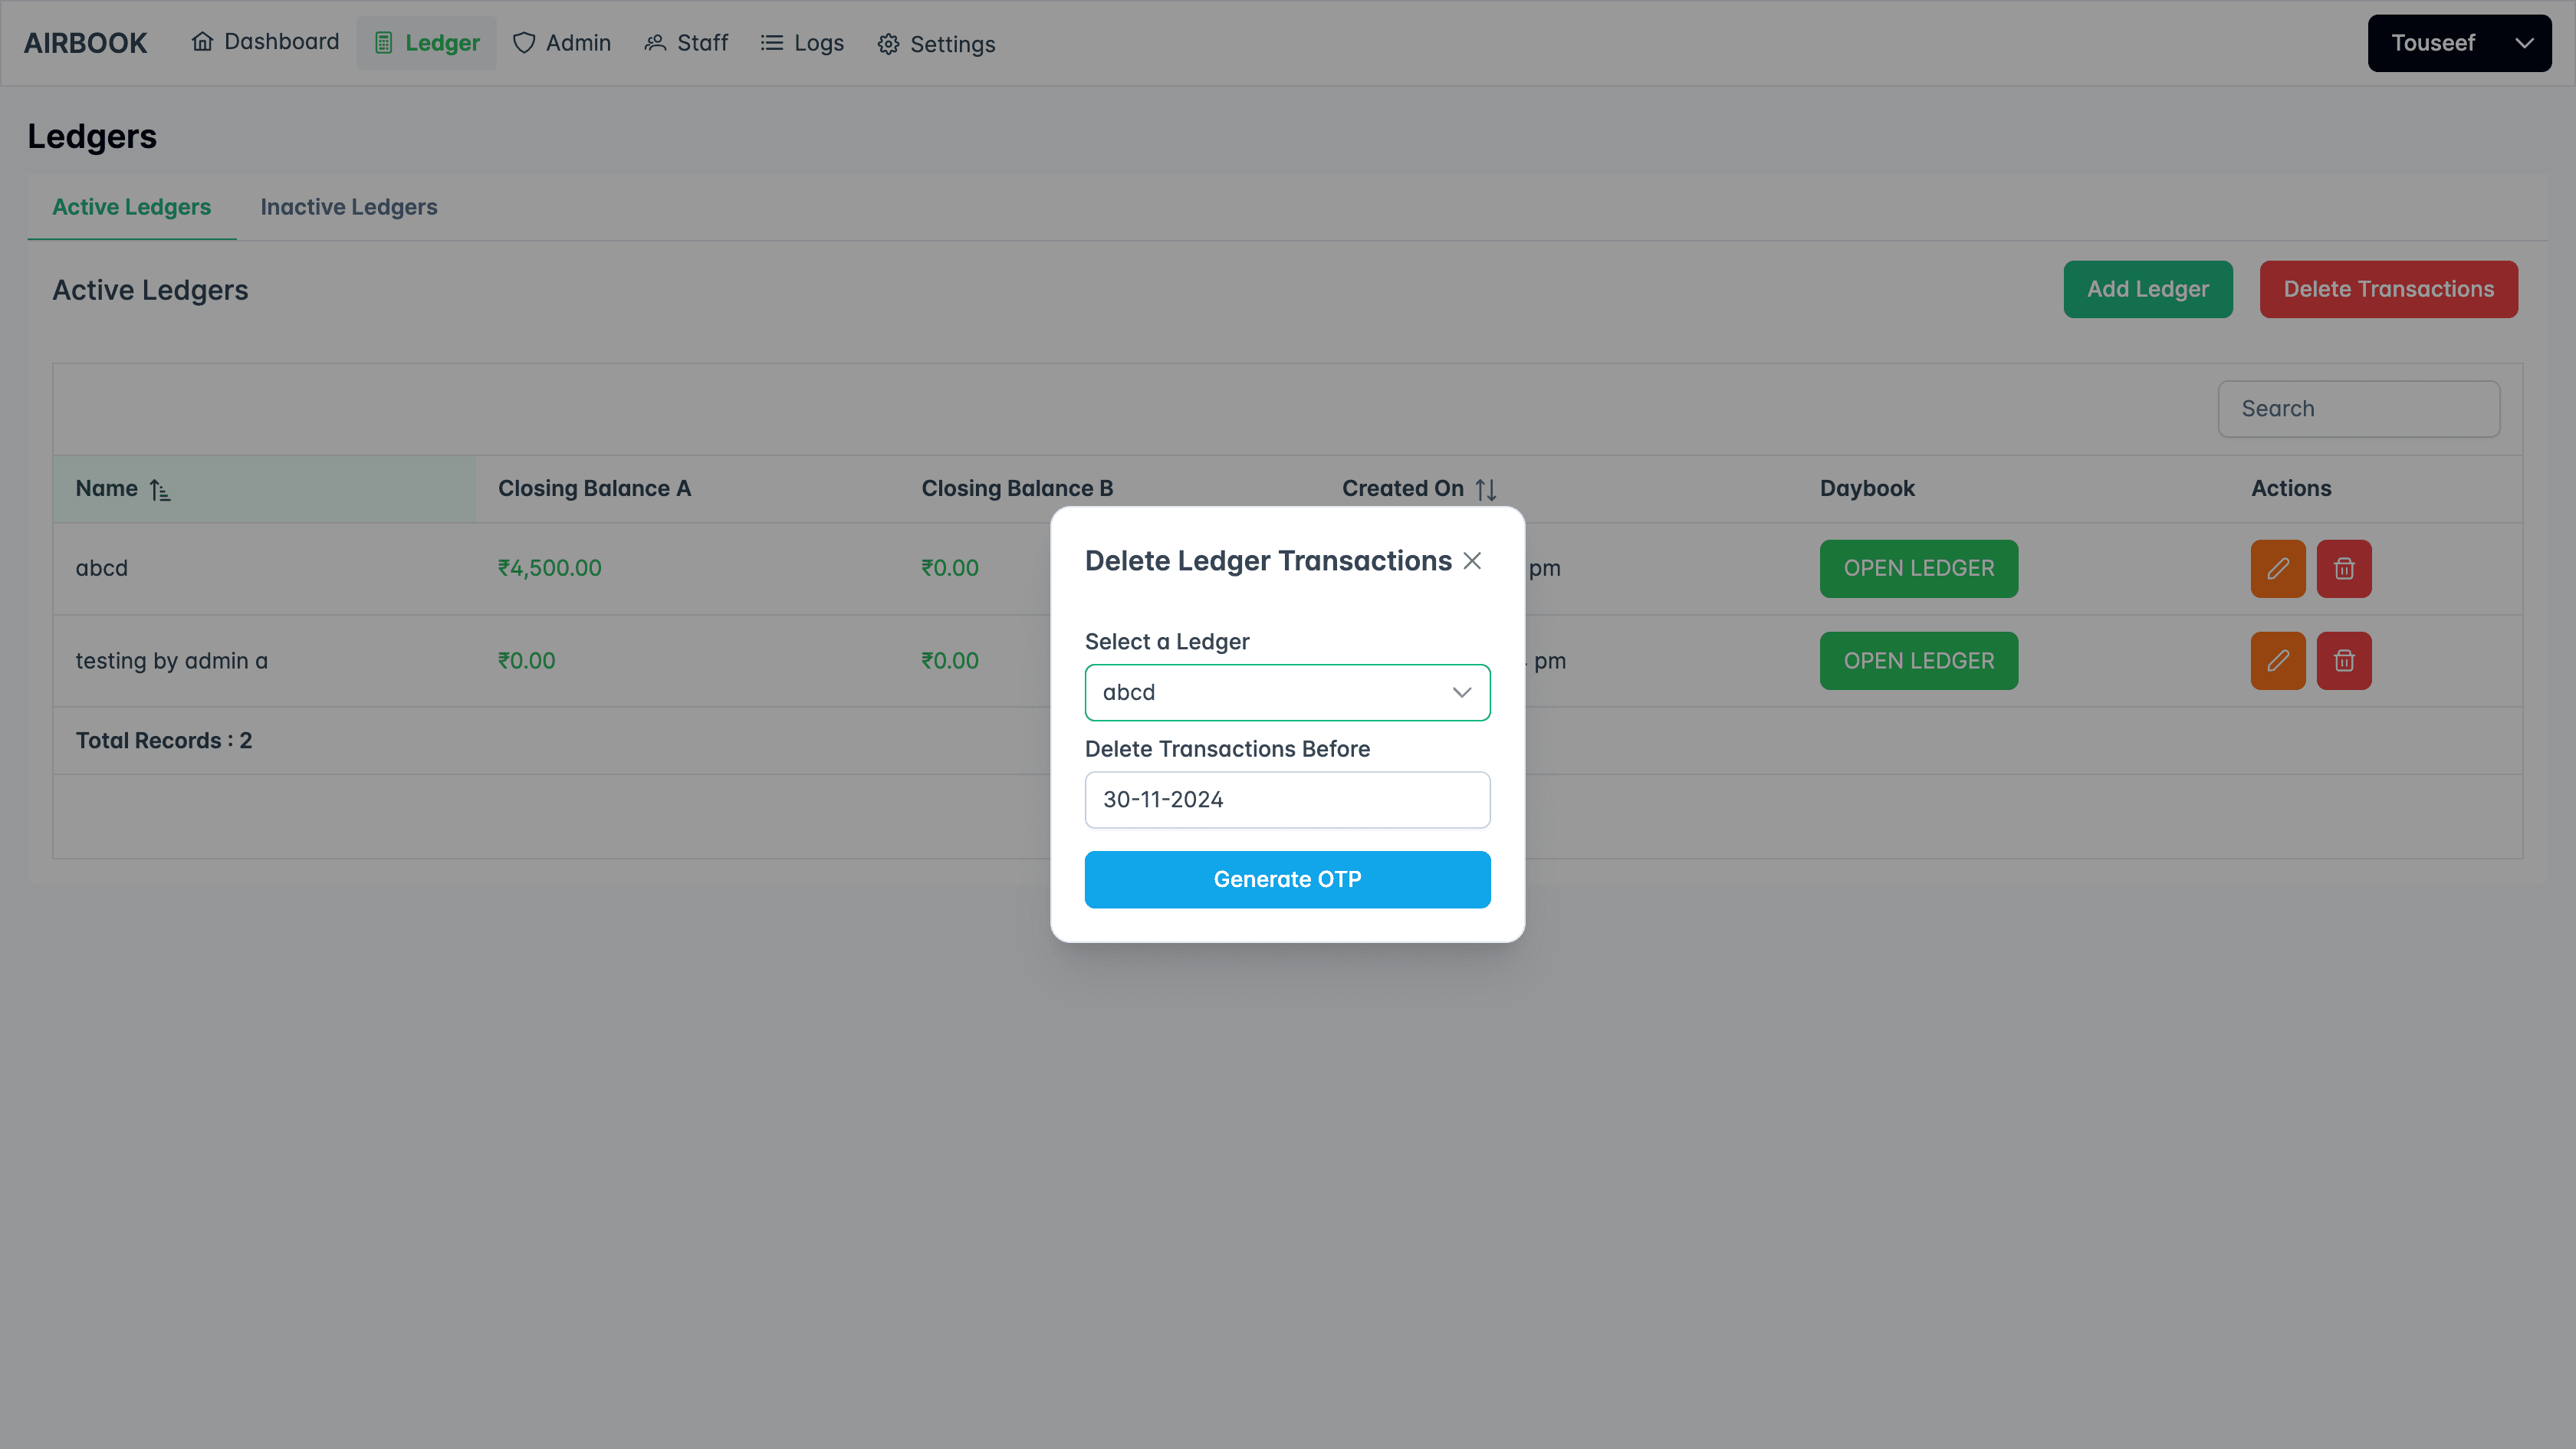Click the Delete Transactions Before date field
Screen dimensions: 2576x1449
coord(1287,799)
